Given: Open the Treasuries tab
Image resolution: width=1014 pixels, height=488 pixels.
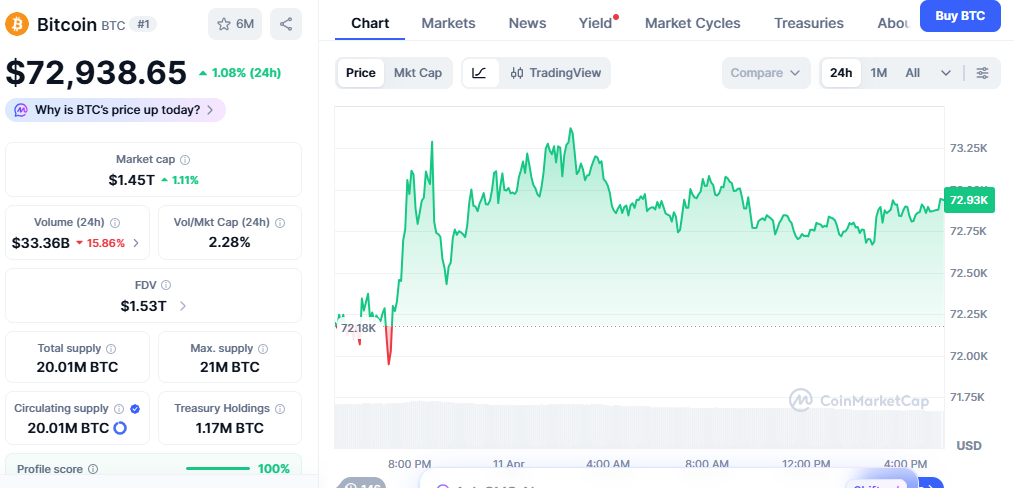Looking at the screenshot, I should coord(808,23).
